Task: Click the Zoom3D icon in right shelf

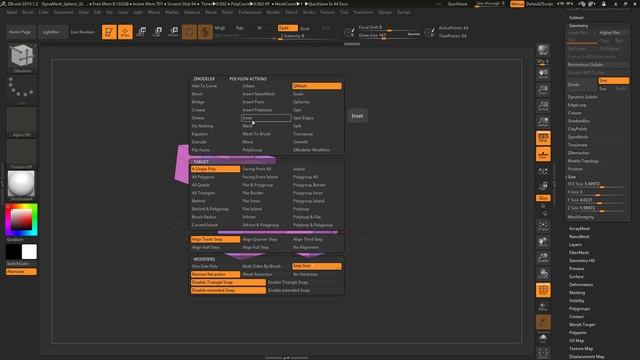Action: coord(543,258)
